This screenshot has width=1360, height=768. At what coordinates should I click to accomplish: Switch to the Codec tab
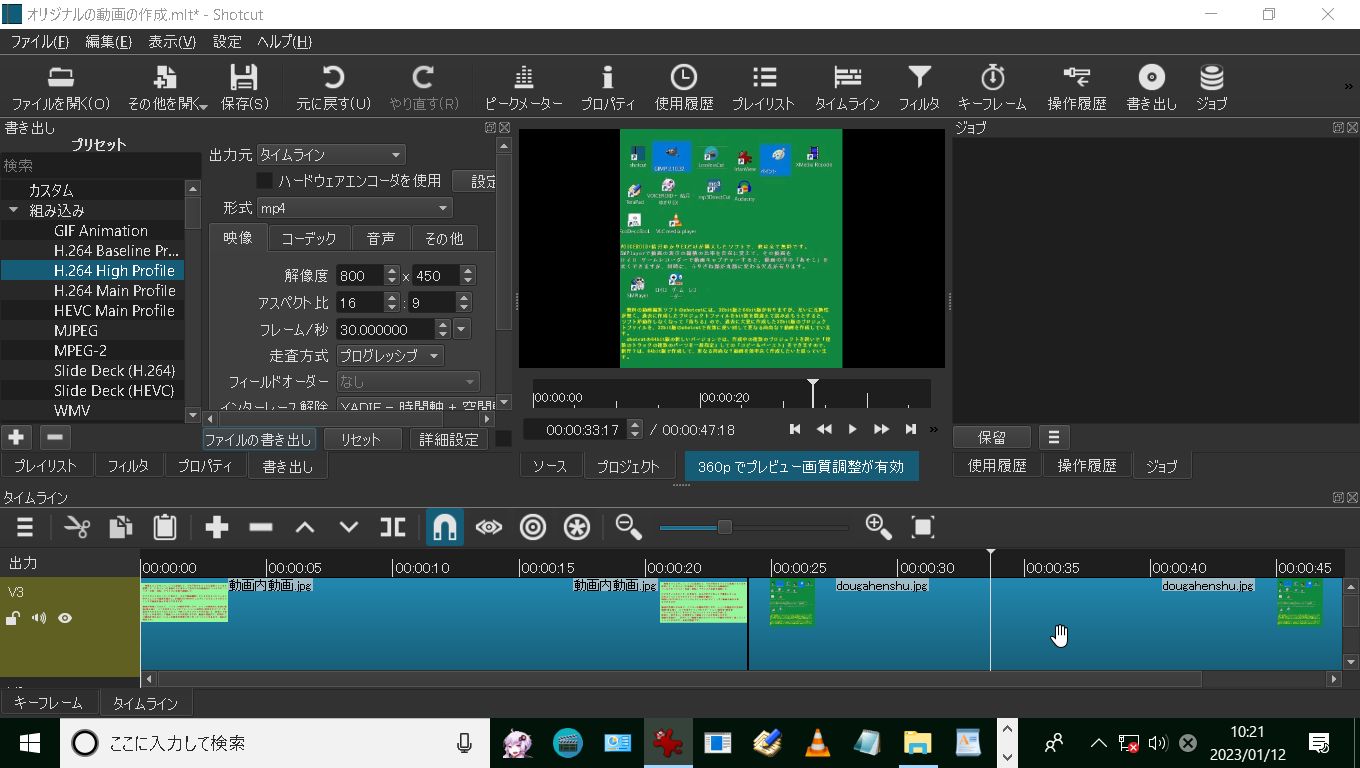[x=308, y=238]
